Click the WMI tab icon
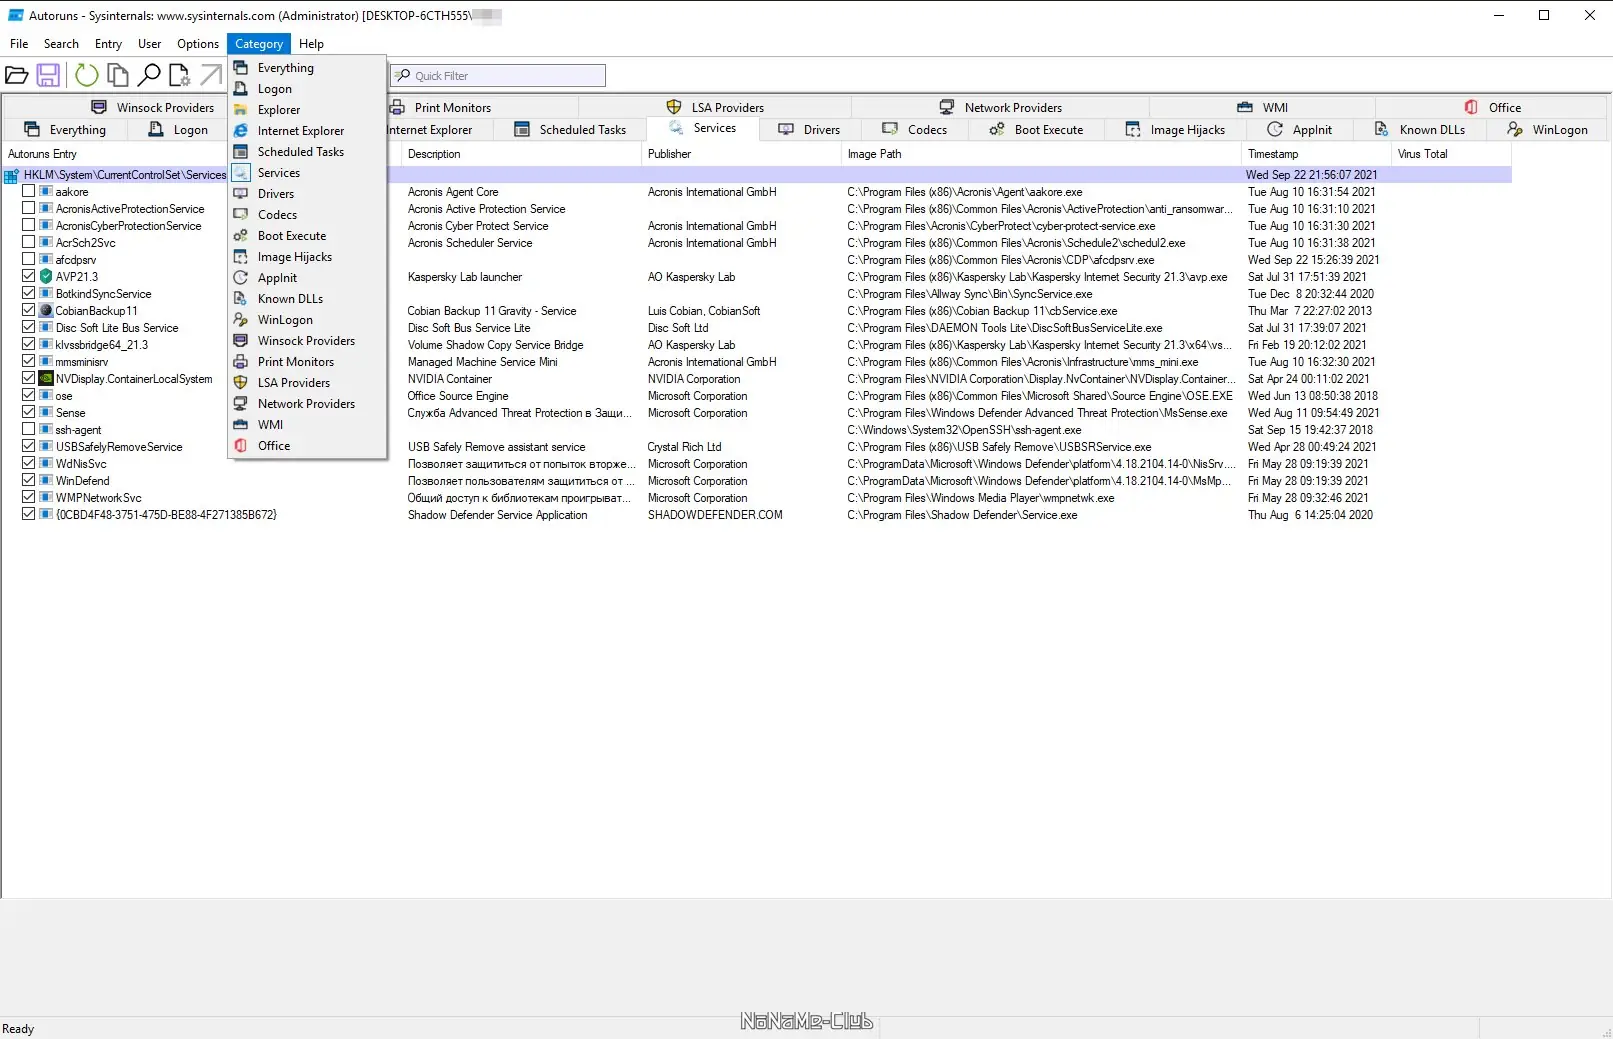Viewport: 1613px width, 1039px height. [x=1245, y=107]
